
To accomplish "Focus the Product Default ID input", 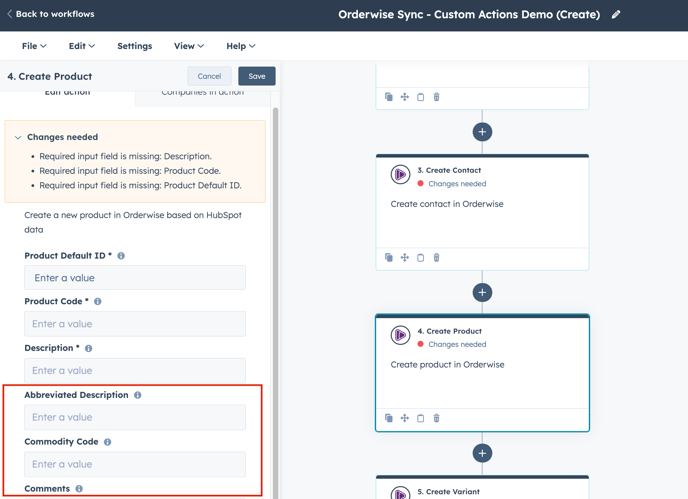I will coord(135,277).
